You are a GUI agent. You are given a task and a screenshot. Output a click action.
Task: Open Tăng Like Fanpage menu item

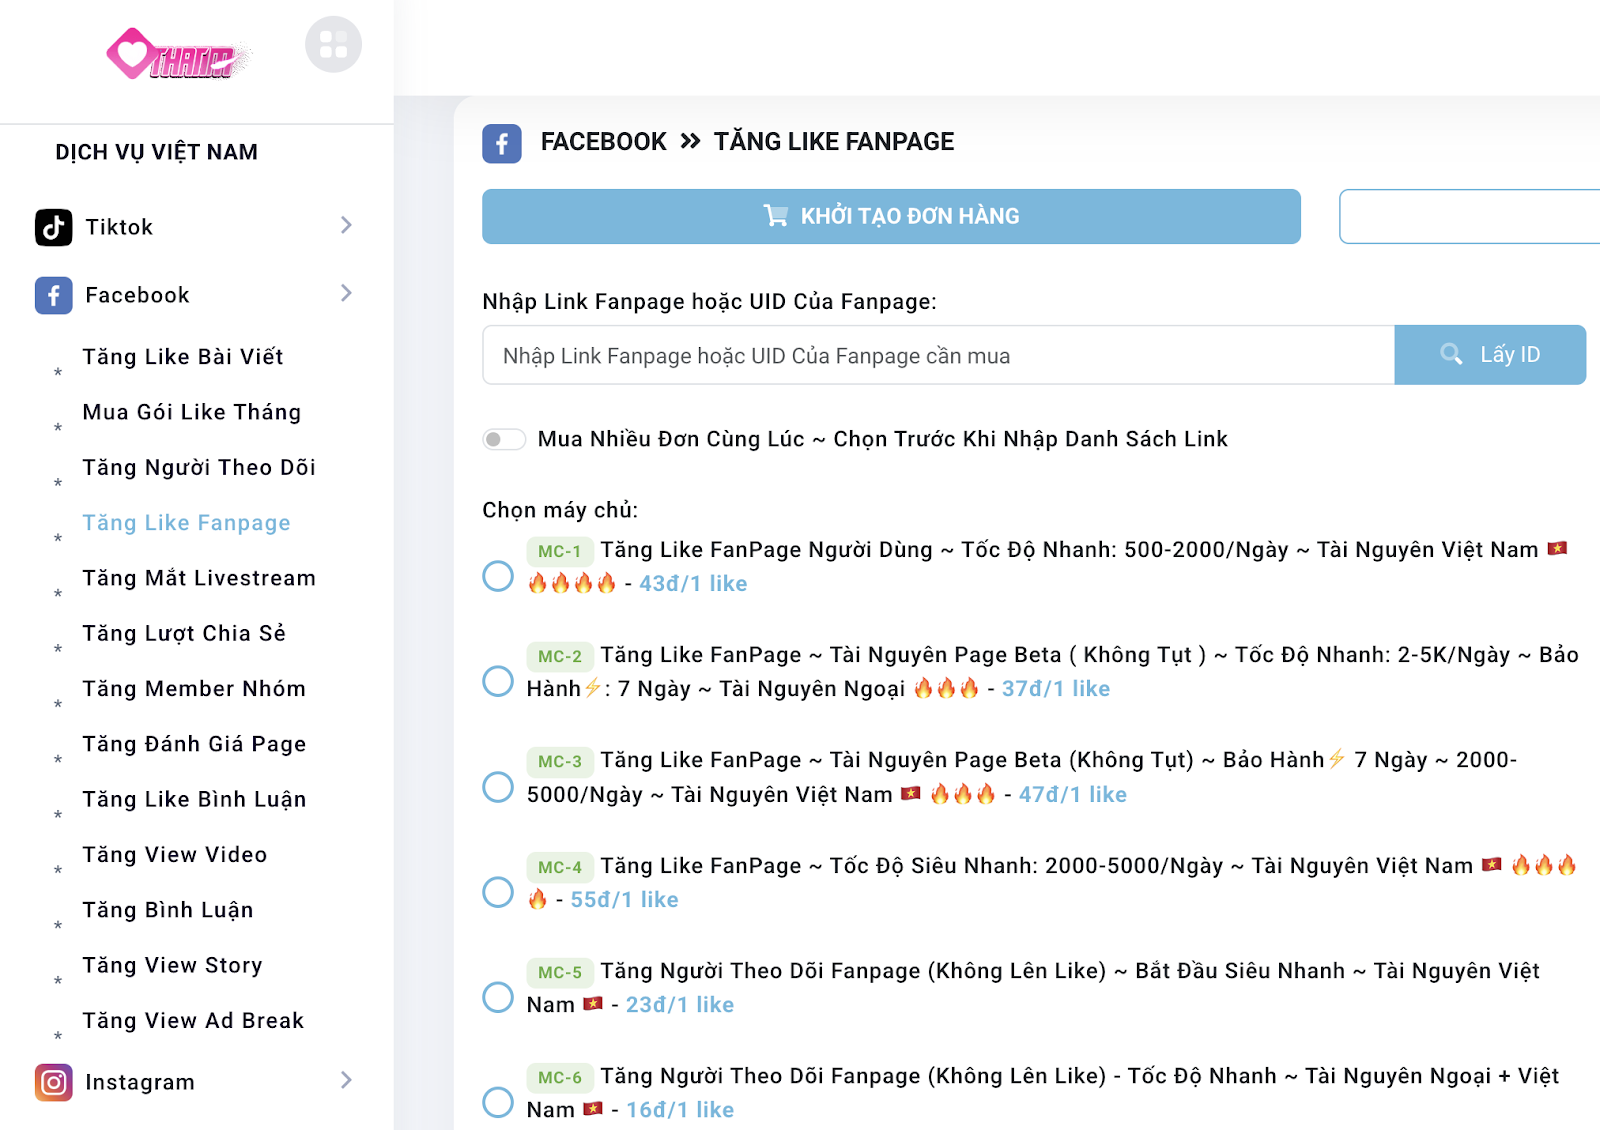186,523
